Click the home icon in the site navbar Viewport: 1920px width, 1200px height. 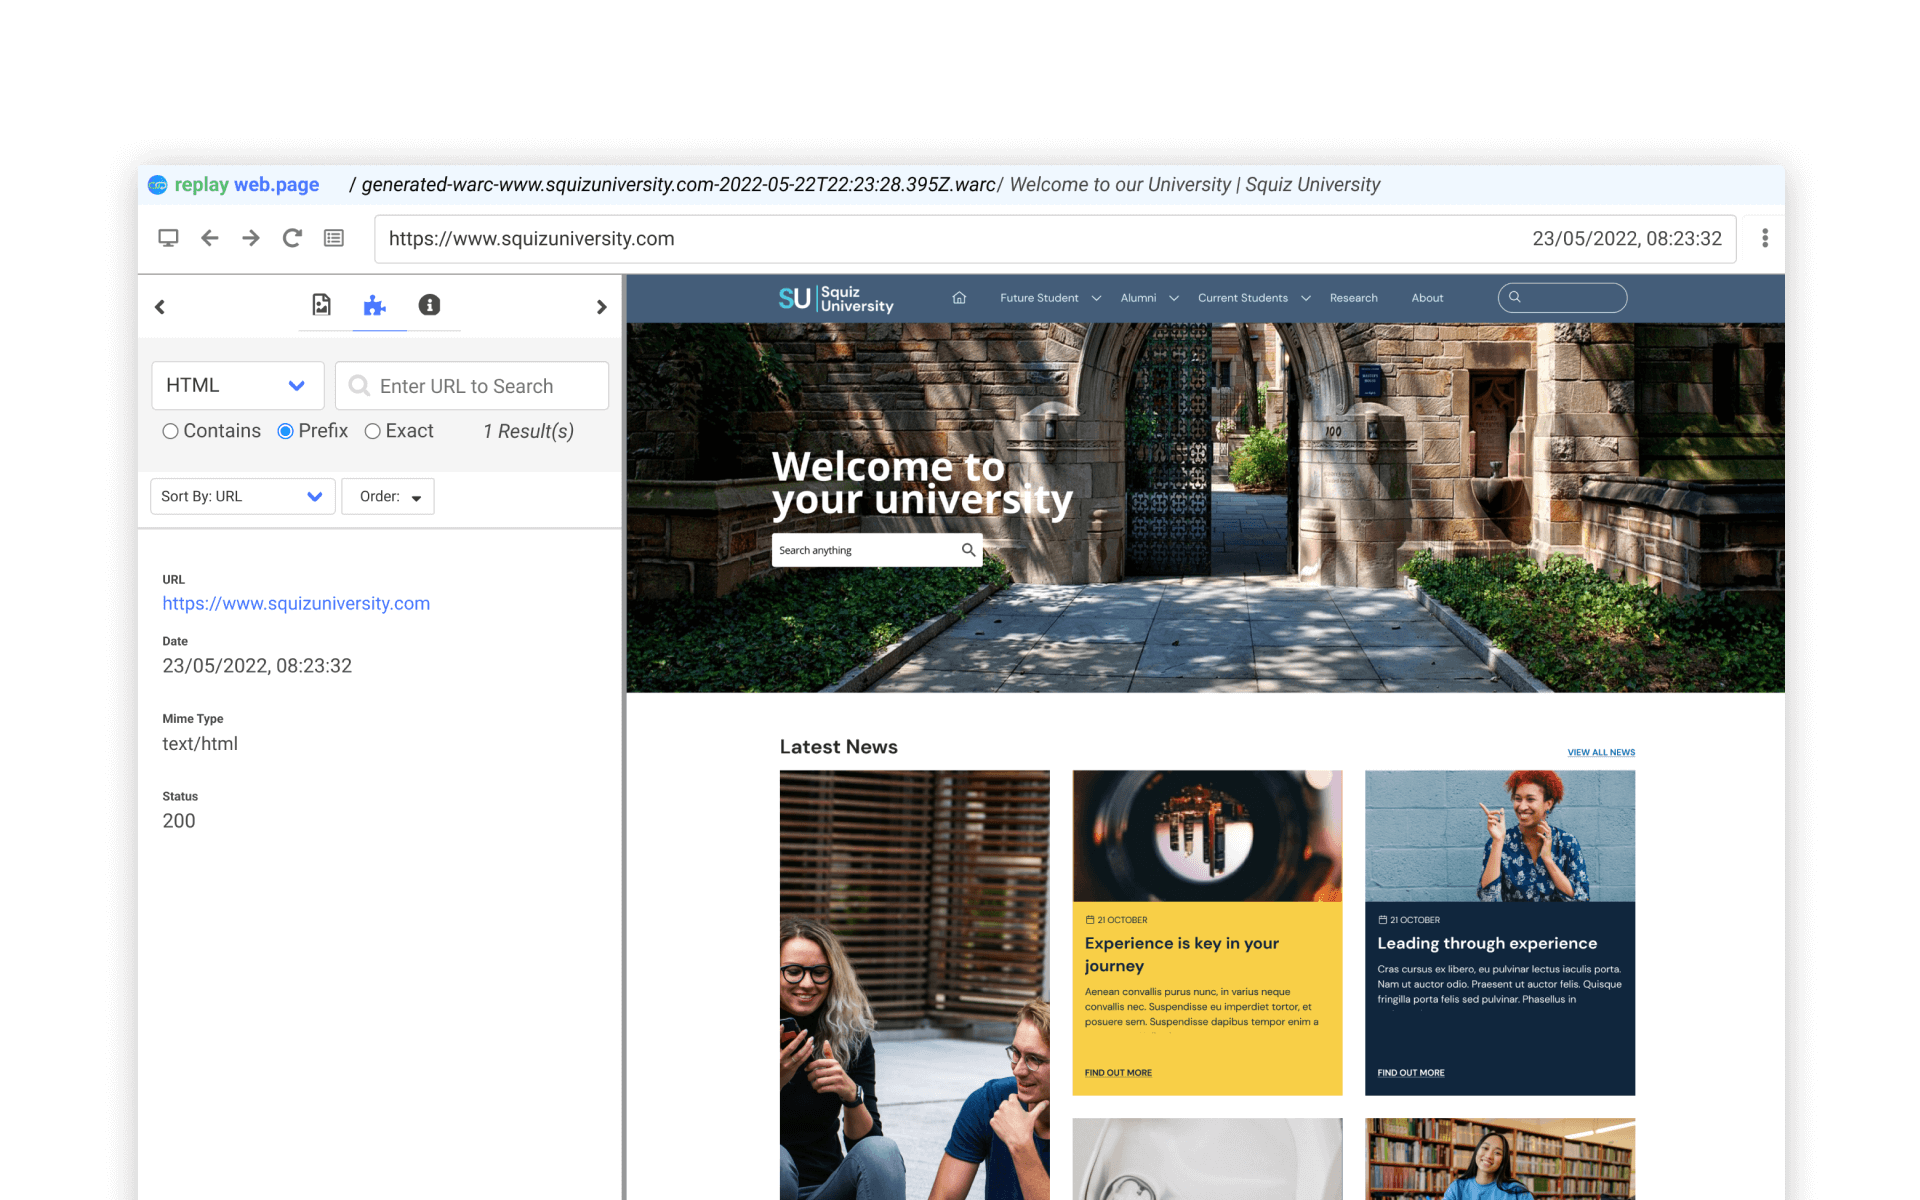click(959, 297)
